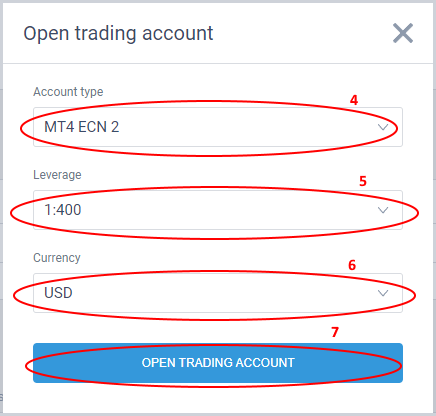The height and width of the screenshot is (416, 436).
Task: Select the MT4 ECN 2 value text
Action: coord(82,127)
